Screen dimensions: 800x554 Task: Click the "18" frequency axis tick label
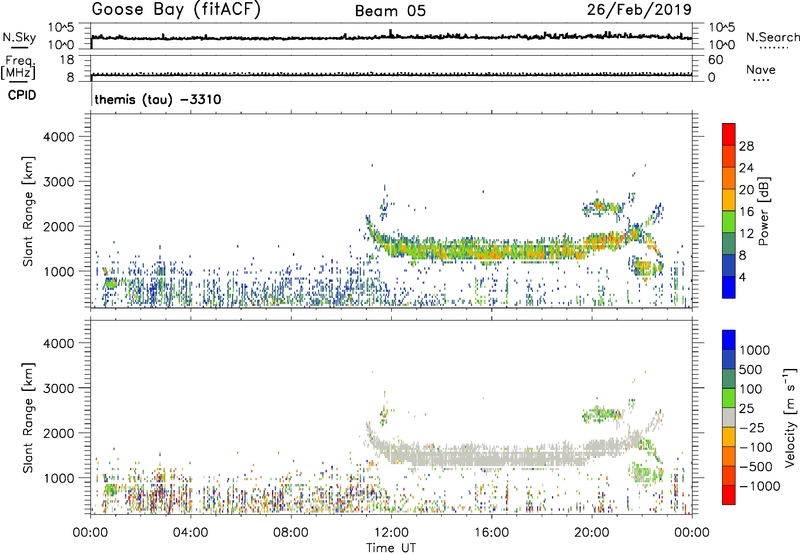click(x=67, y=60)
